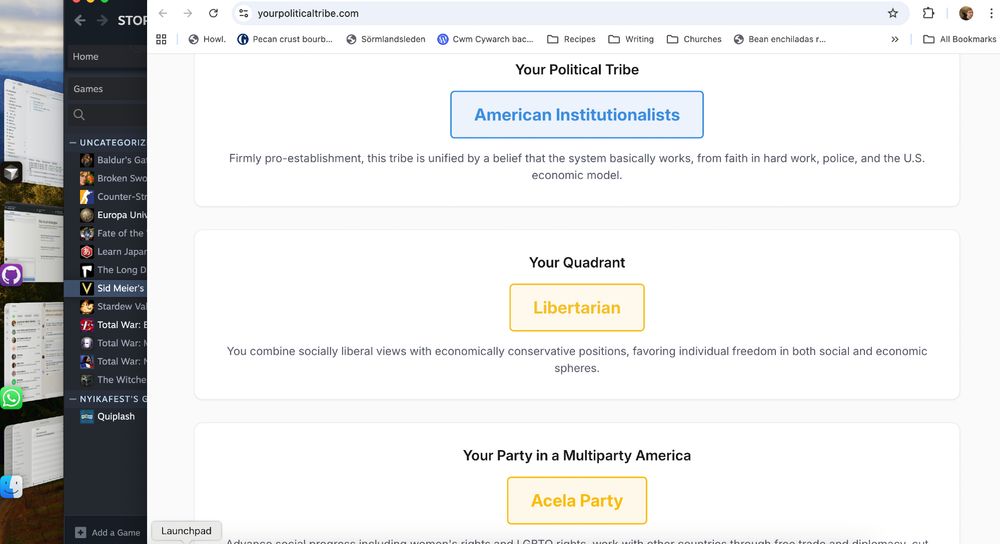The width and height of the screenshot is (1000, 544).
Task: Select Stardew Valley in the game list
Action: tap(119, 307)
